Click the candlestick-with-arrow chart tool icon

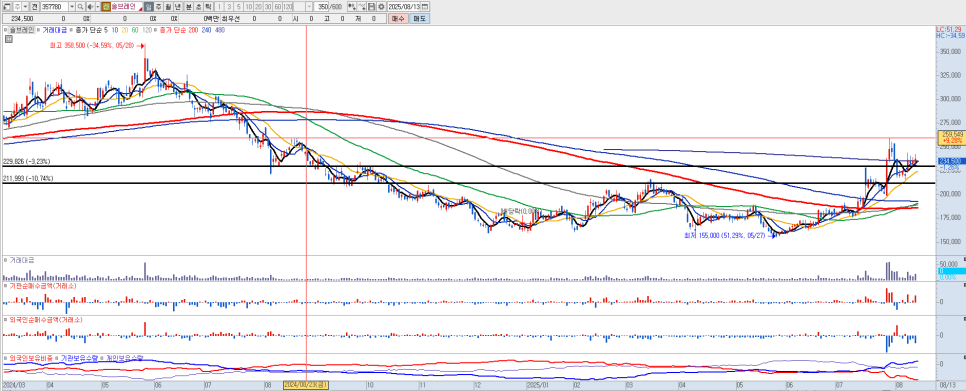coord(352,6)
